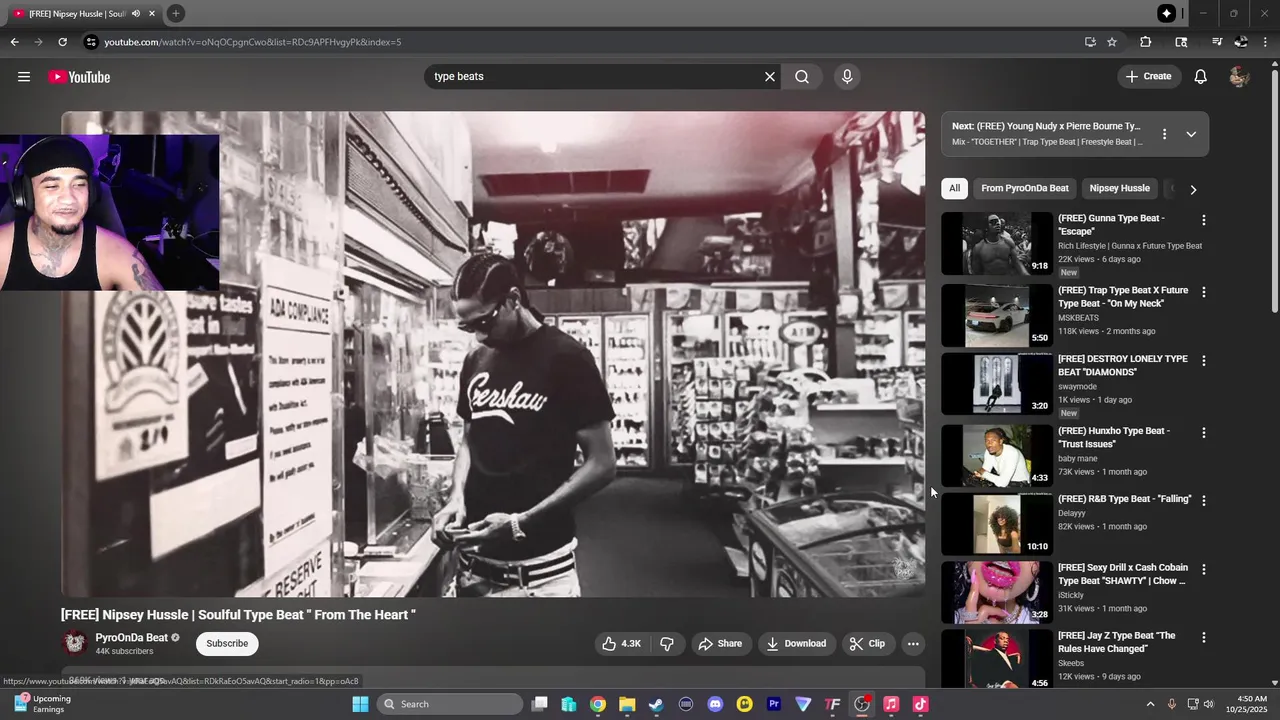This screenshot has width=1280, height=720.
Task: Open the notifications bell
Action: tap(1201, 77)
